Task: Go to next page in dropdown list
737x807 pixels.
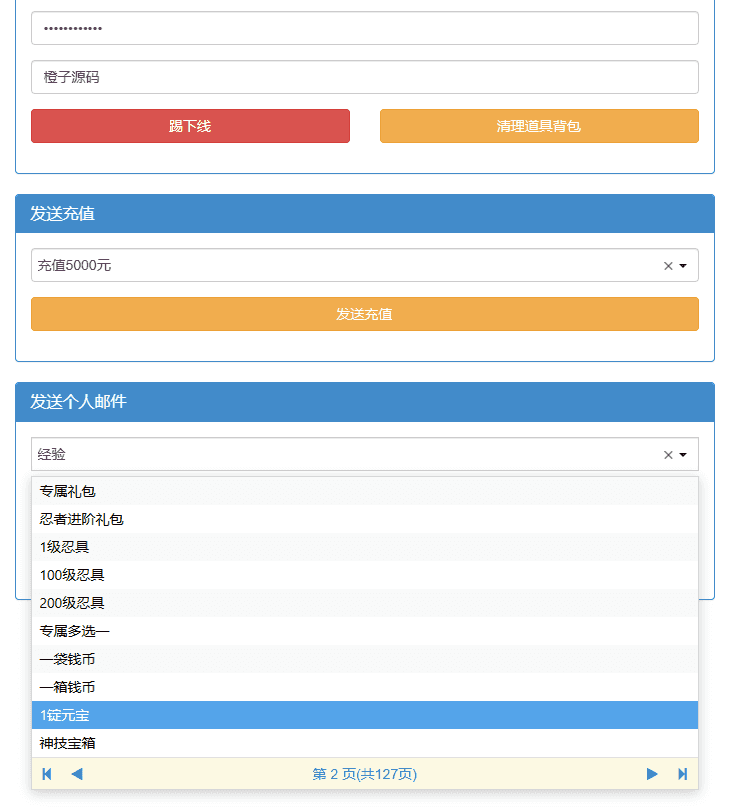Action: tap(652, 774)
